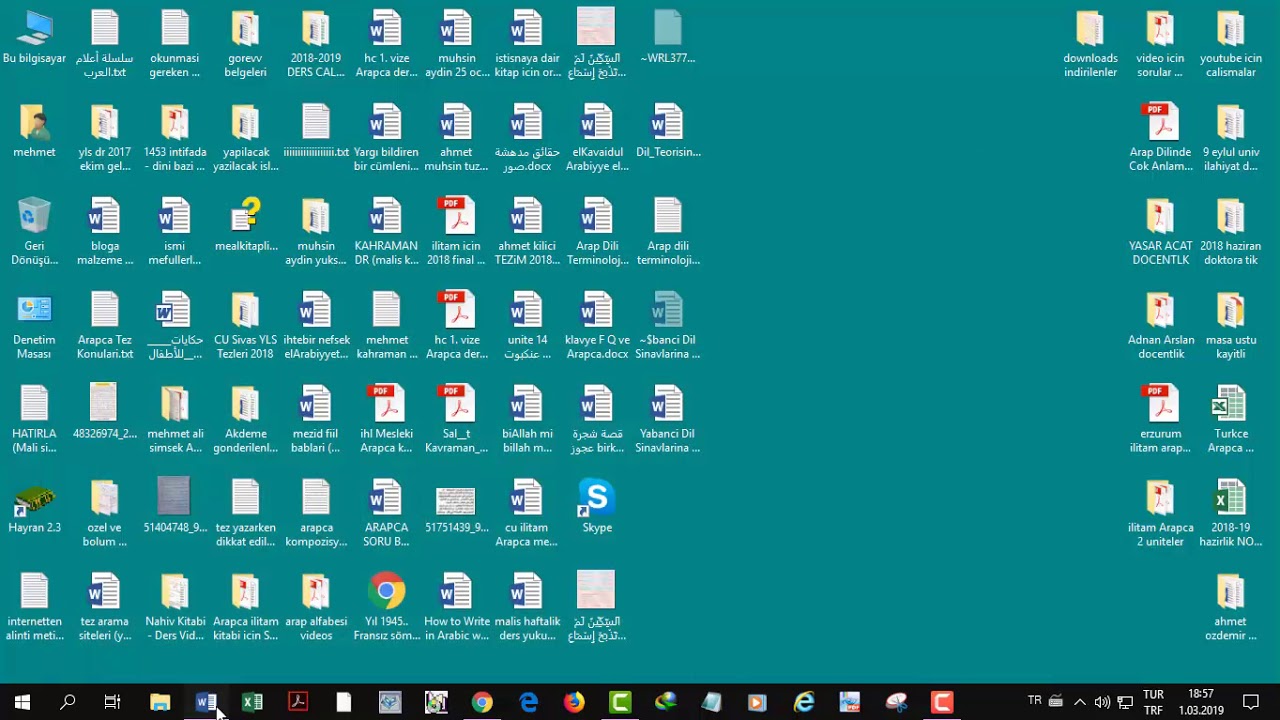Open the Action Center notifications

click(1251, 702)
